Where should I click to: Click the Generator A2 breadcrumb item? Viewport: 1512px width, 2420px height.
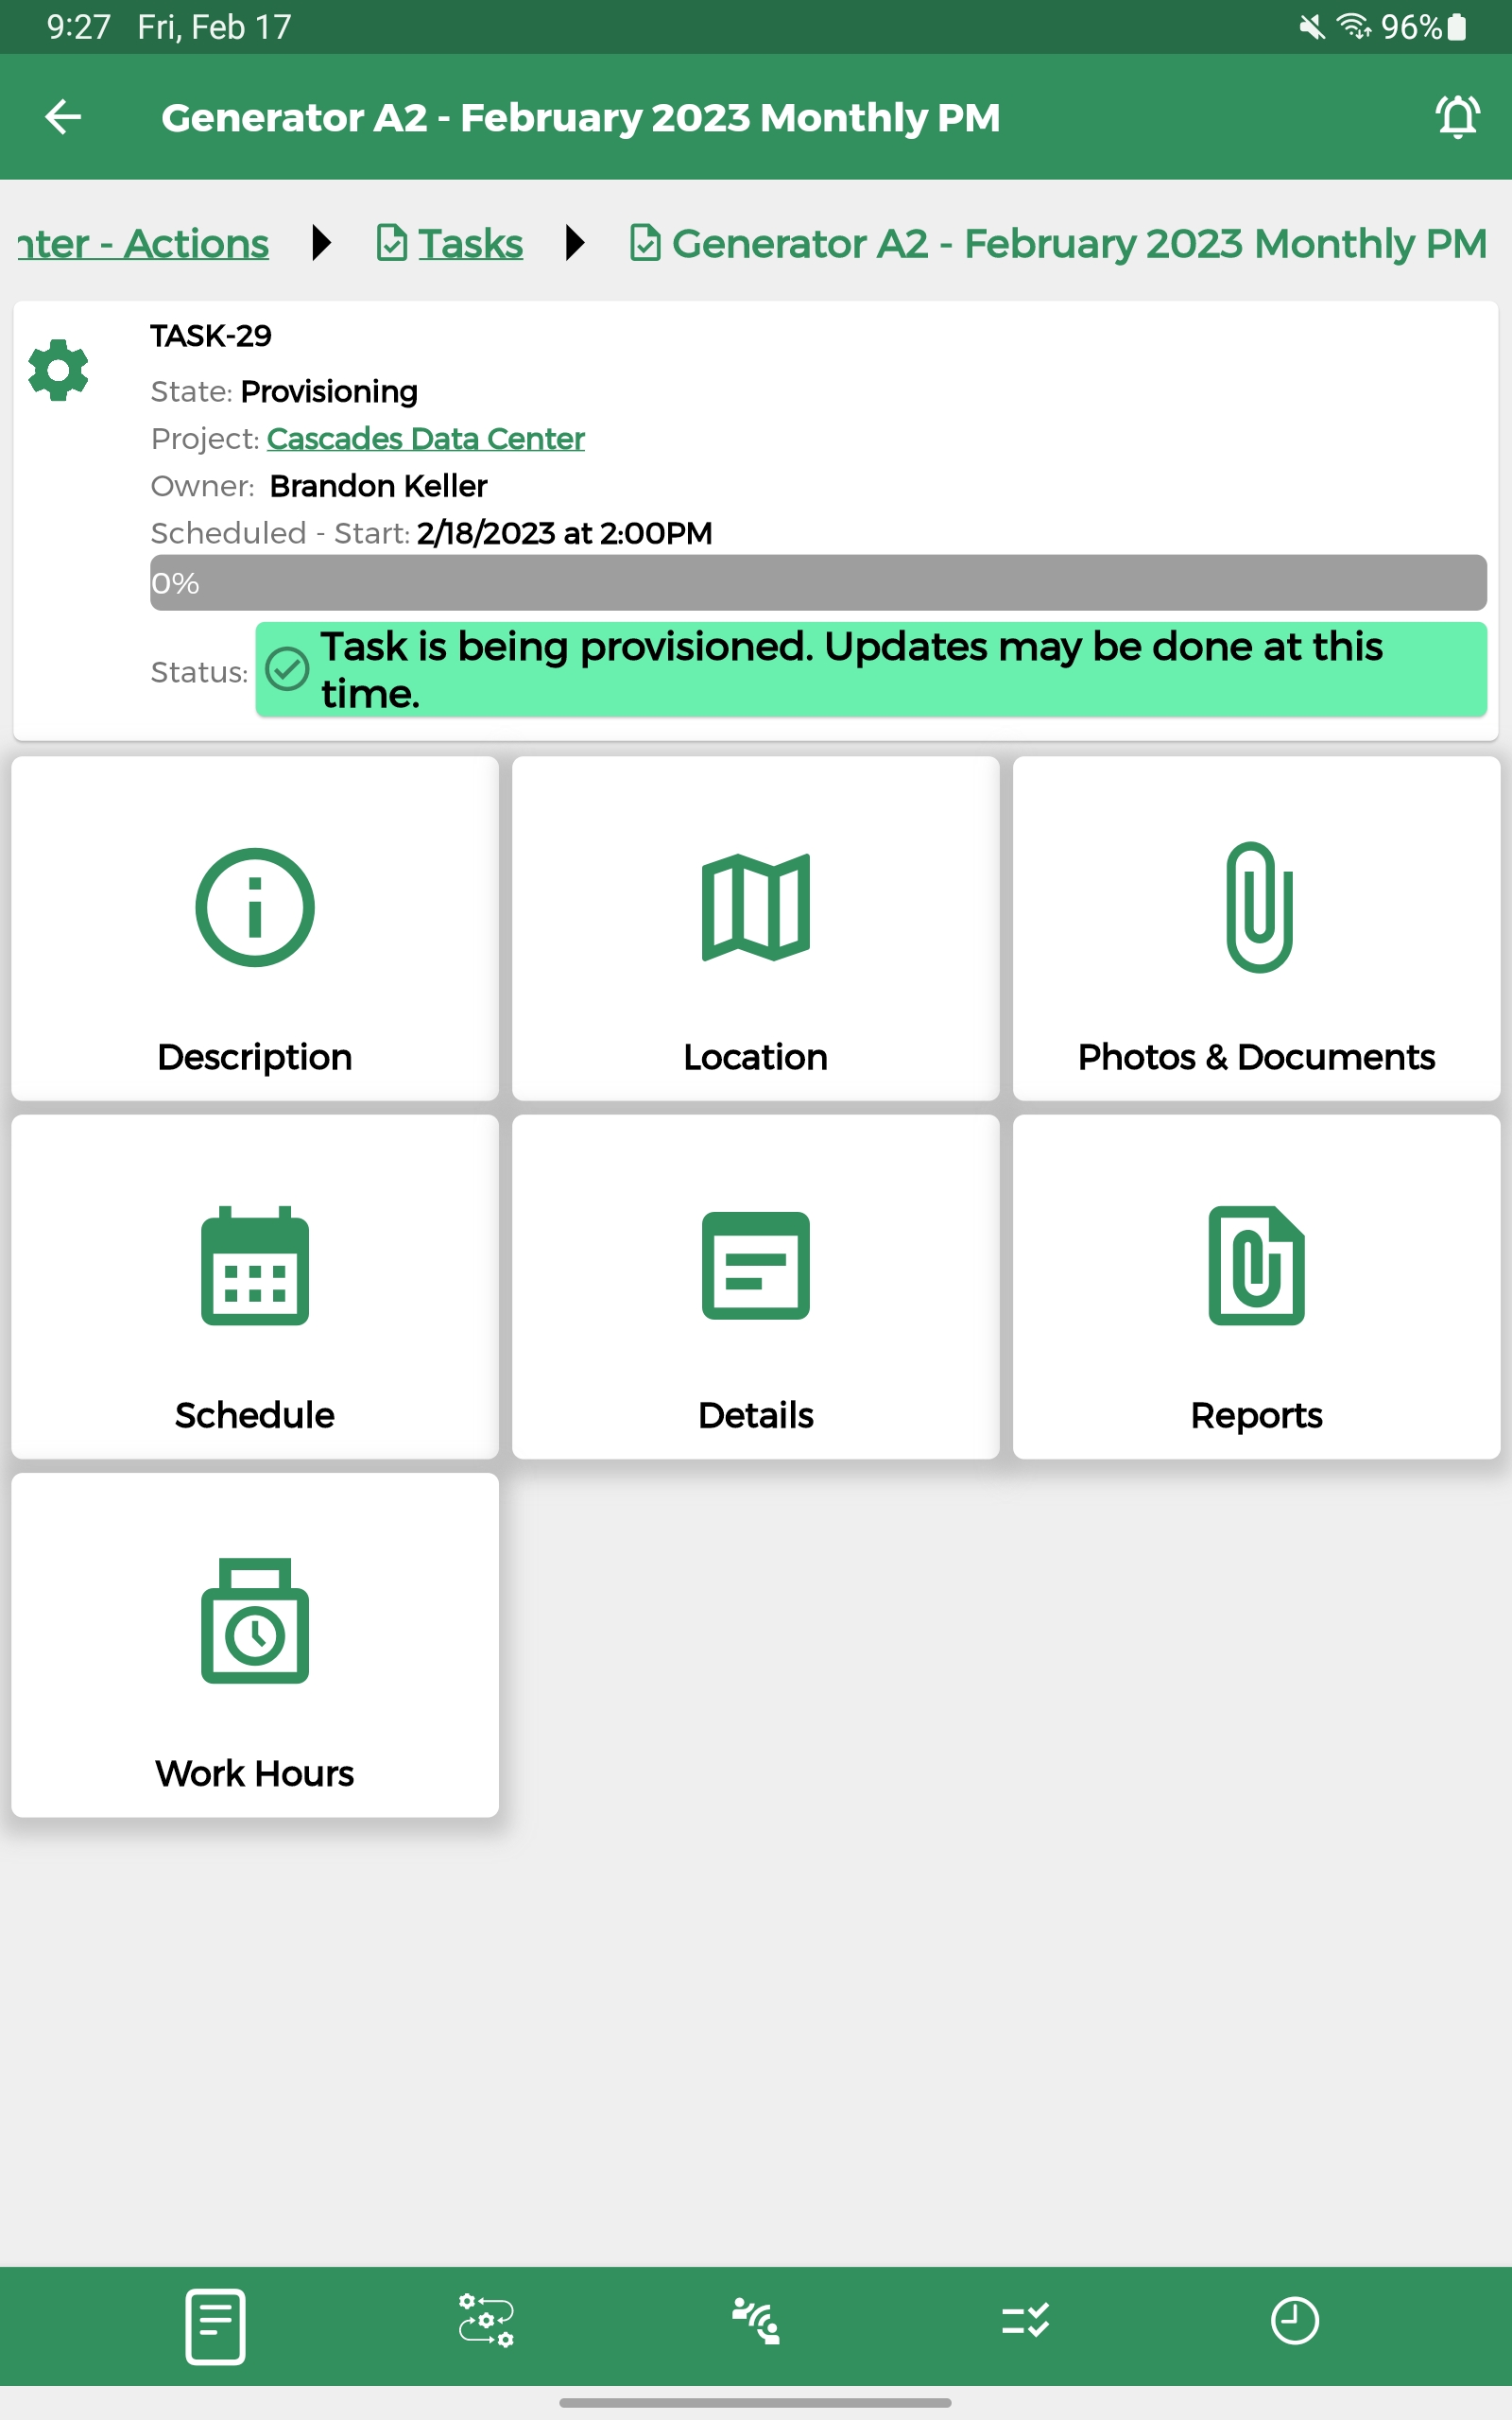[1058, 243]
